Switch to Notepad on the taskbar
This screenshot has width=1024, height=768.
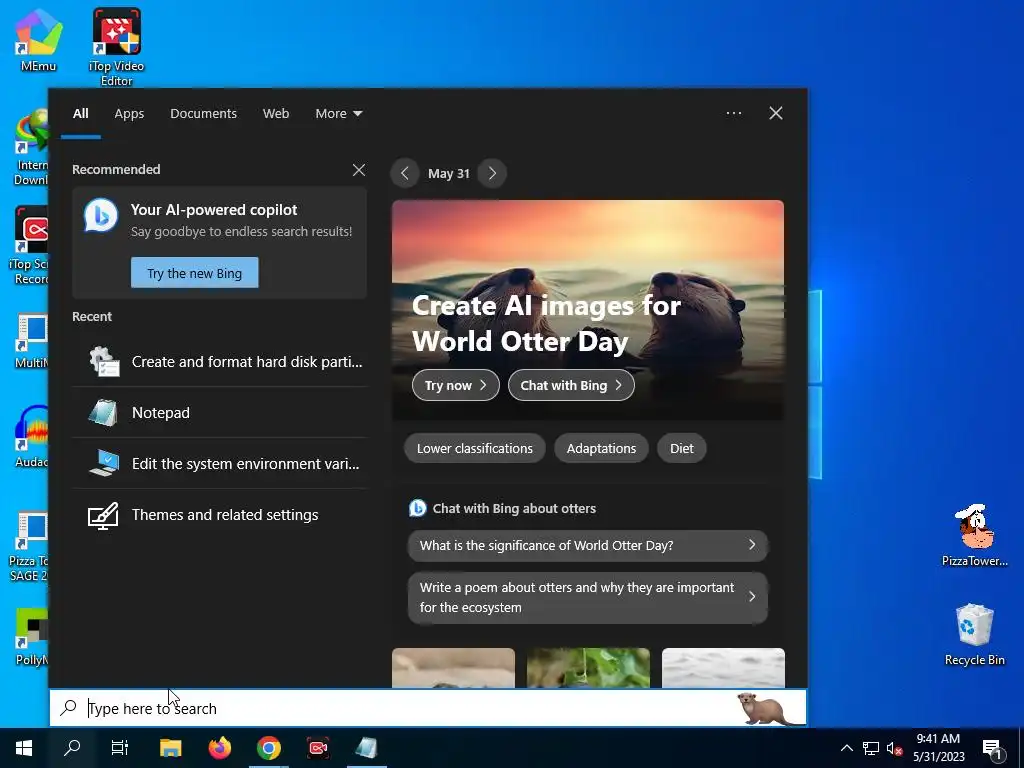point(366,748)
